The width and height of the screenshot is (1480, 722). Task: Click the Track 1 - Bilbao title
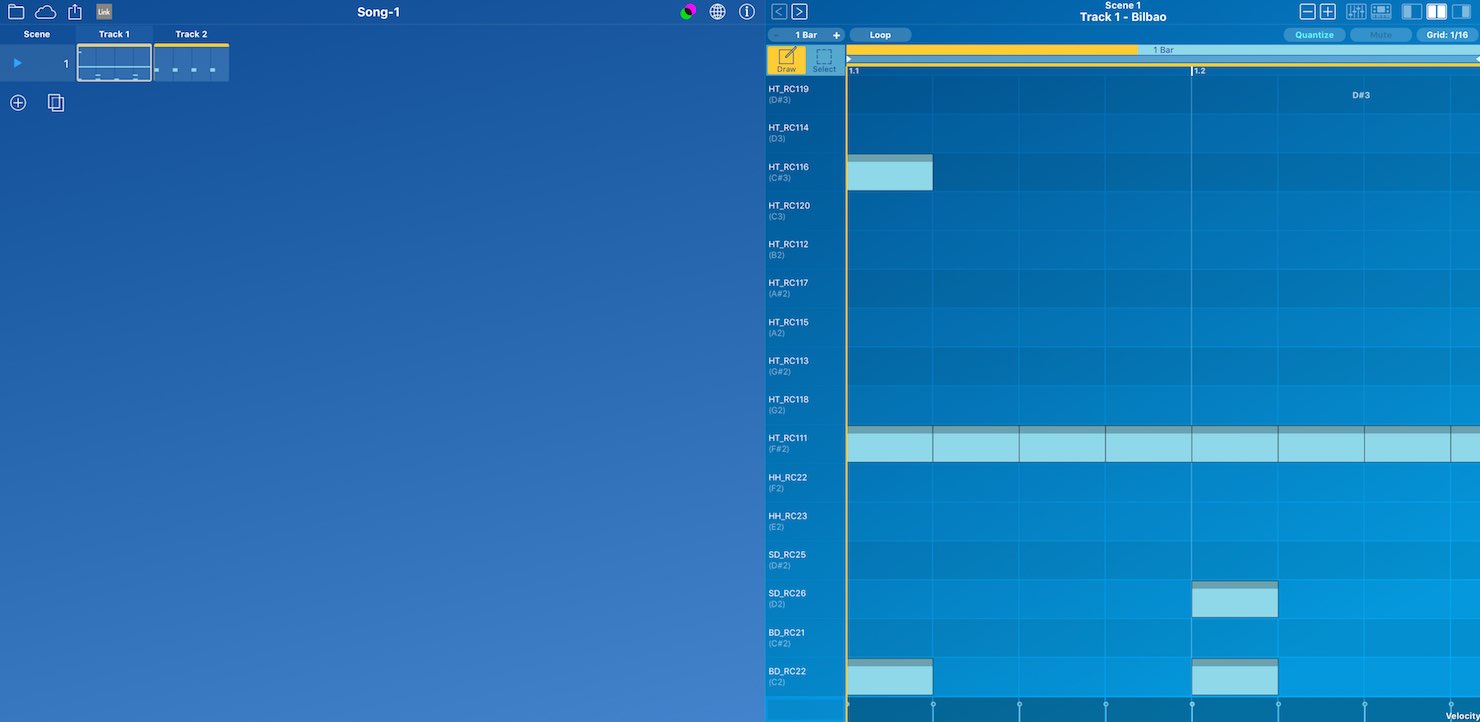pos(1123,17)
